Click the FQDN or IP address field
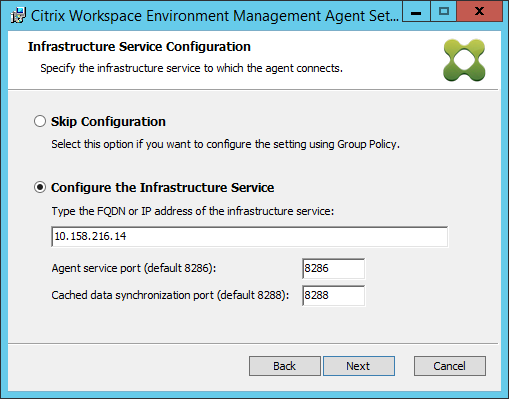The height and width of the screenshot is (399, 509). (x=250, y=237)
